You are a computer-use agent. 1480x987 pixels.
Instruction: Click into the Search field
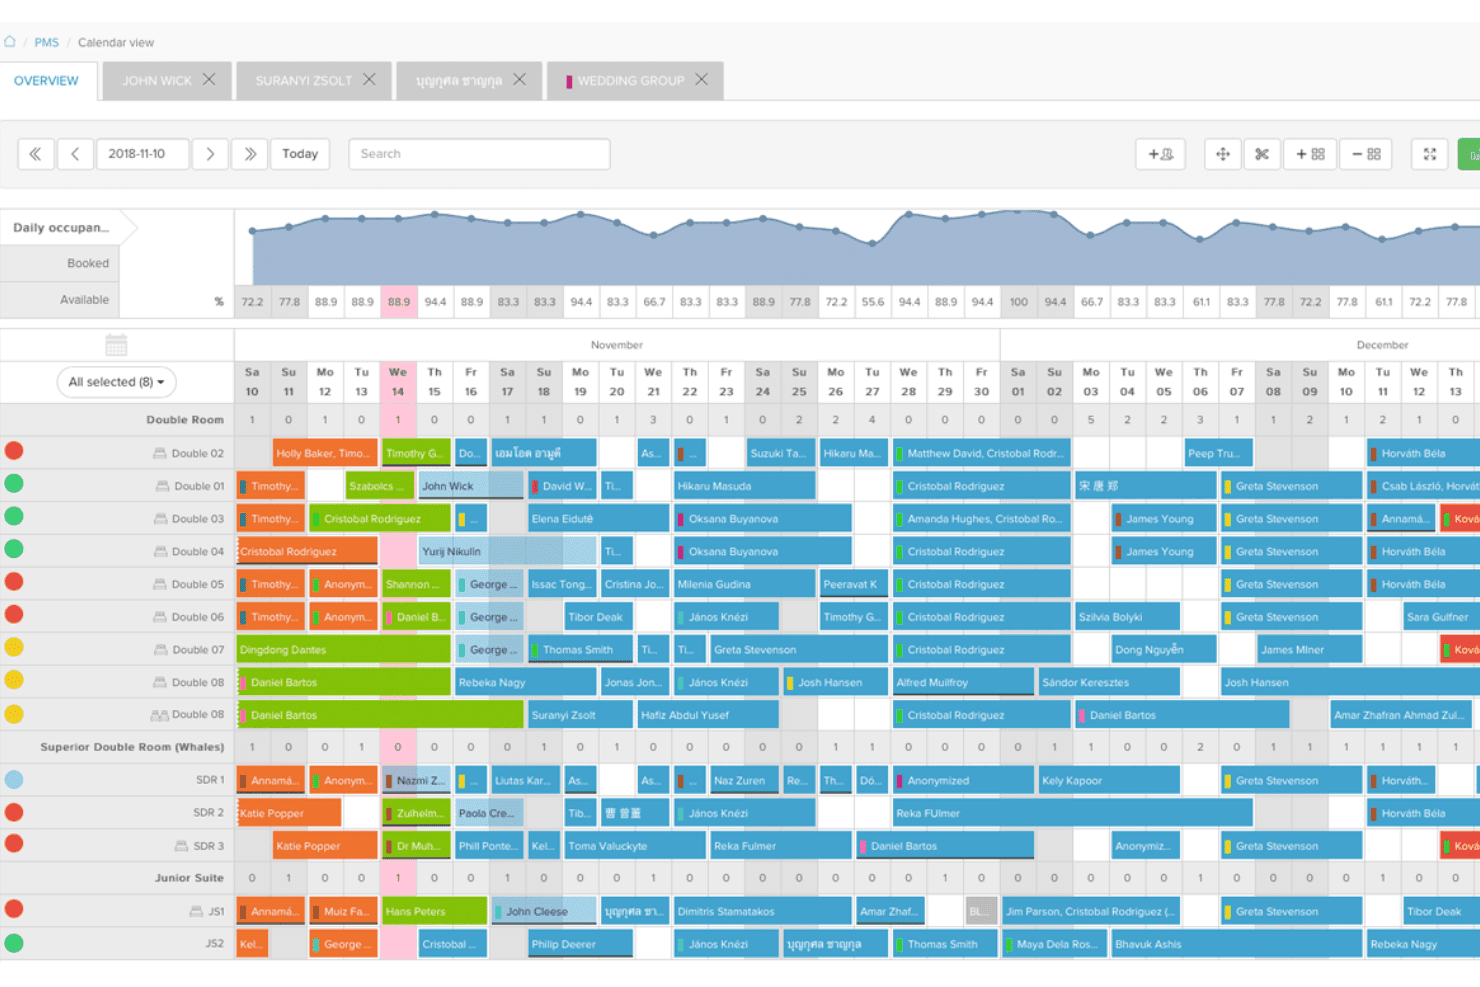coord(479,154)
